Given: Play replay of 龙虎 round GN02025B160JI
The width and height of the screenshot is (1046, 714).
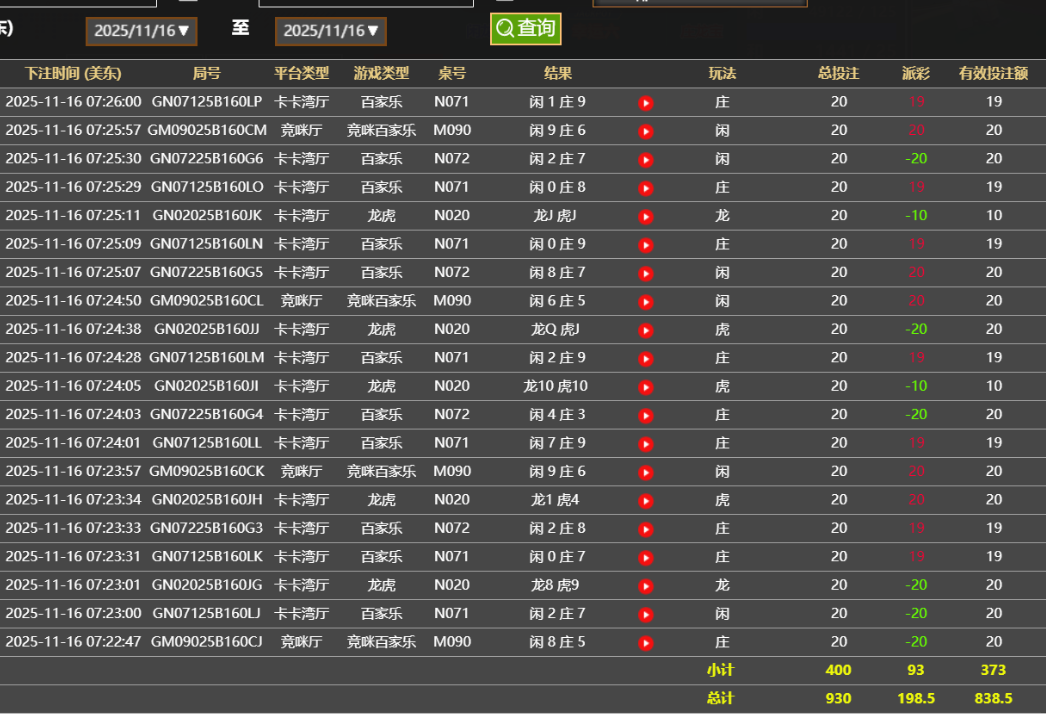Looking at the screenshot, I should pyautogui.click(x=645, y=386).
